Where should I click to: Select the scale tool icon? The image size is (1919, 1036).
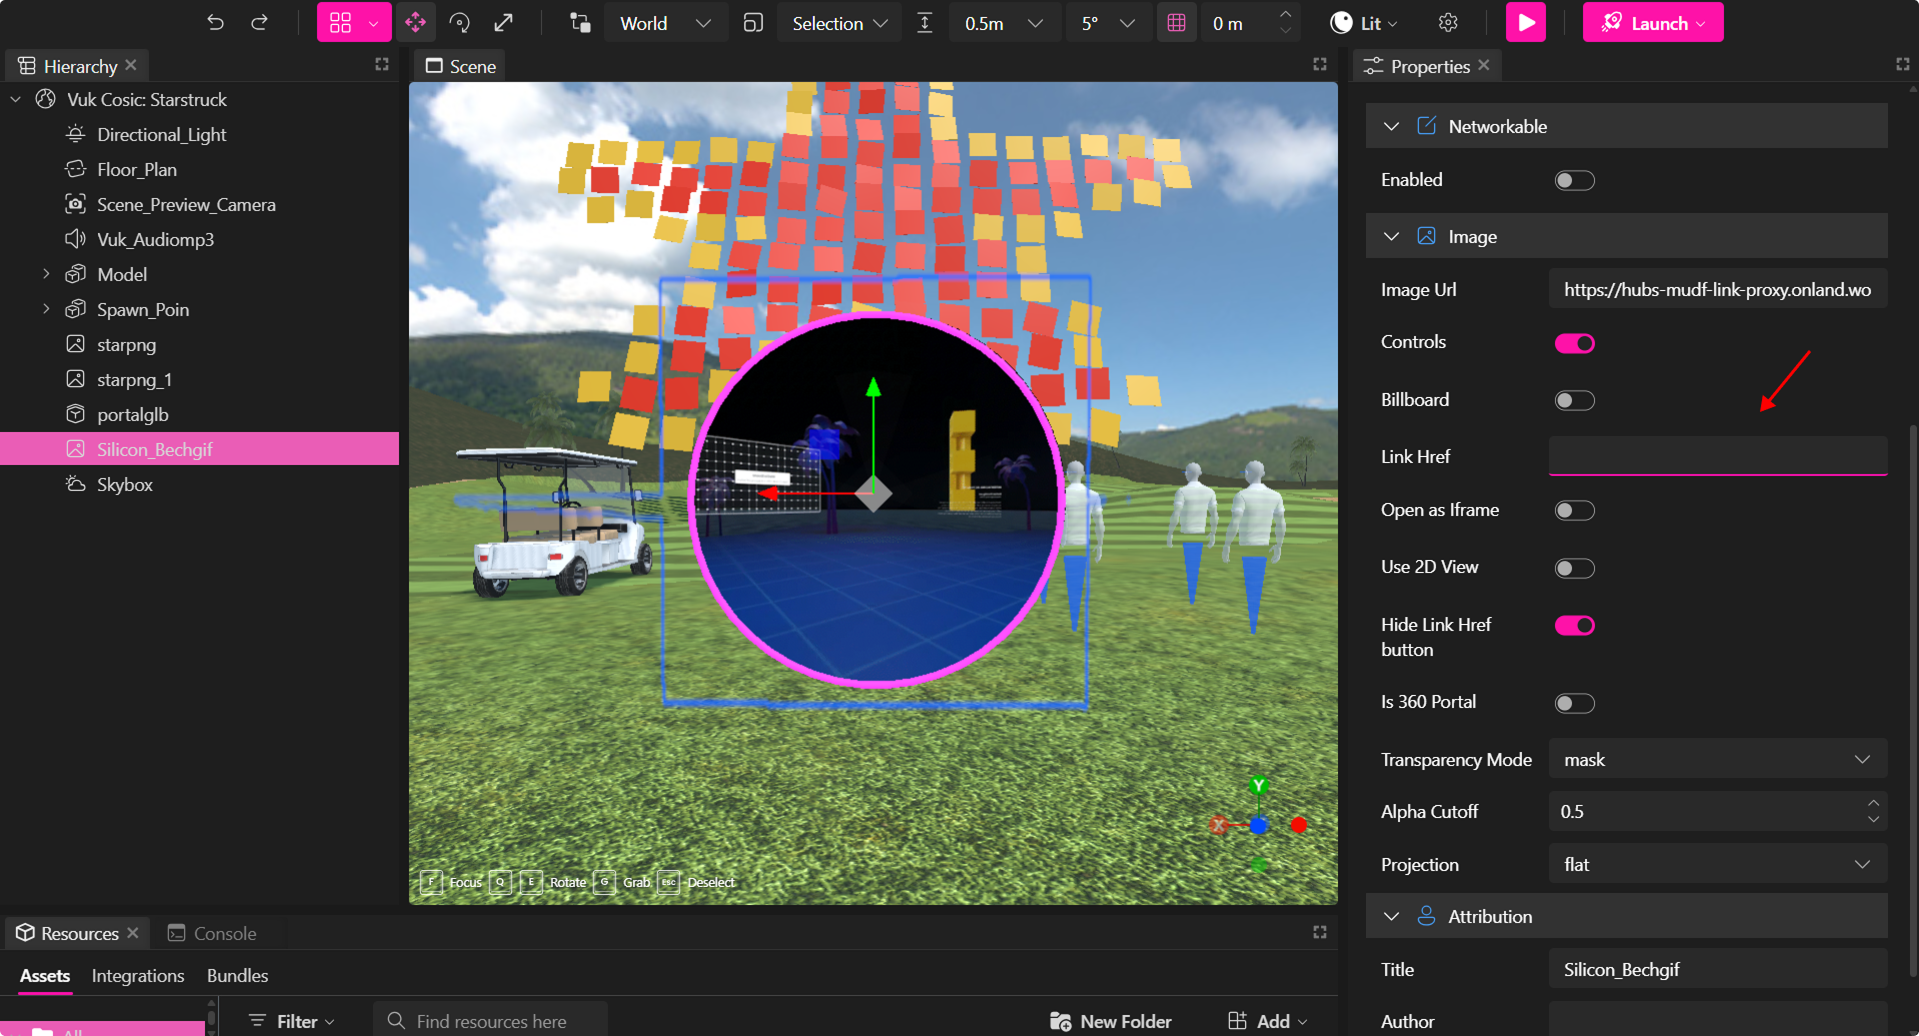point(504,22)
